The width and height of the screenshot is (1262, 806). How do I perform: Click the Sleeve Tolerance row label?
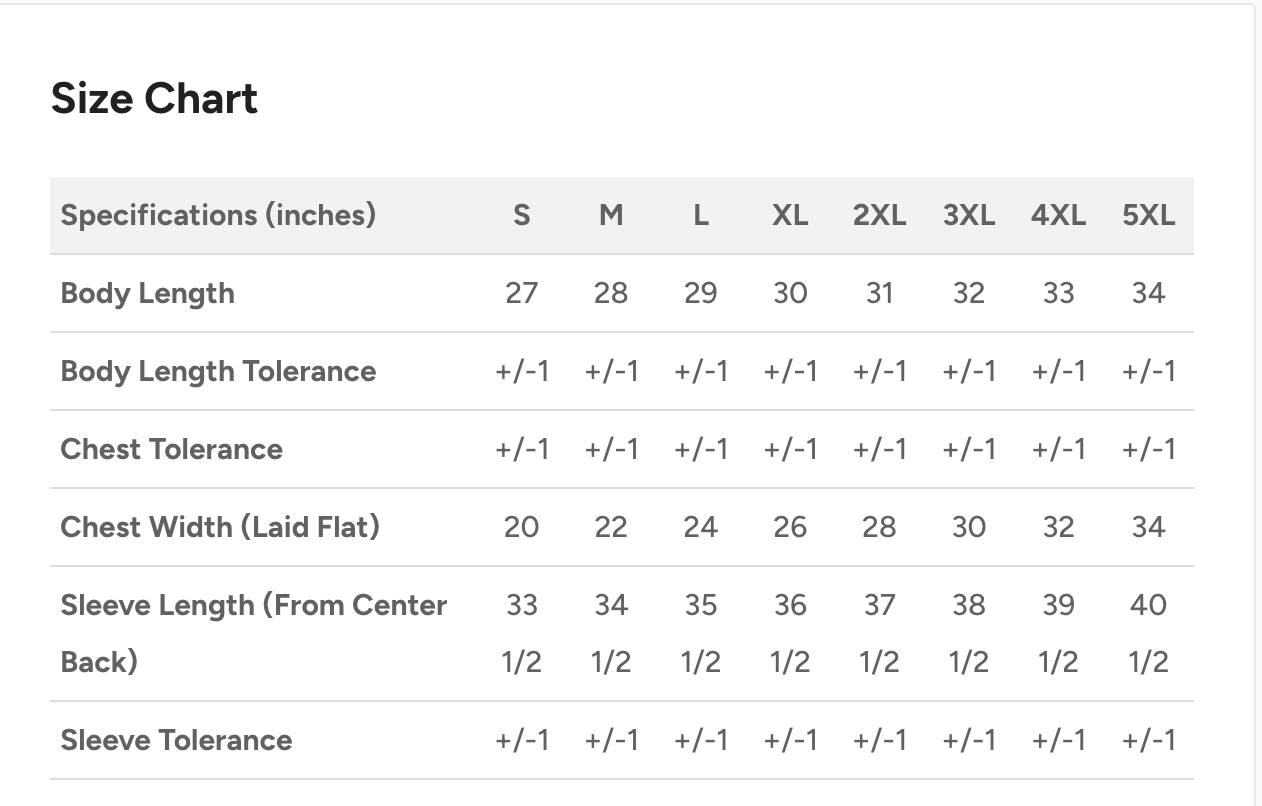point(176,740)
